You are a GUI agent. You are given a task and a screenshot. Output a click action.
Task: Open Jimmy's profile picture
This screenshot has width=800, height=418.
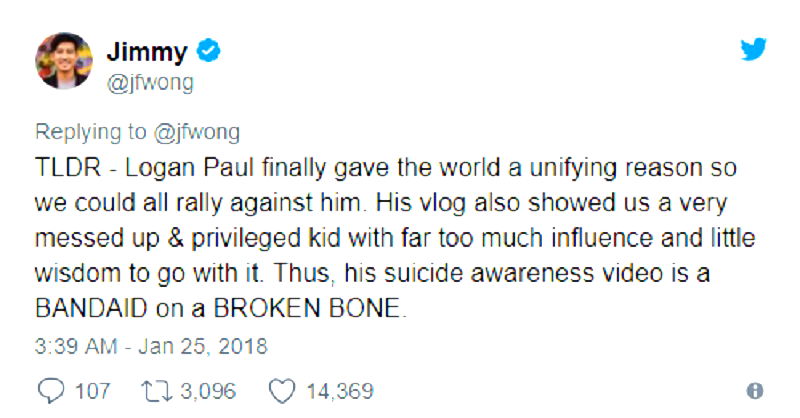(x=64, y=60)
